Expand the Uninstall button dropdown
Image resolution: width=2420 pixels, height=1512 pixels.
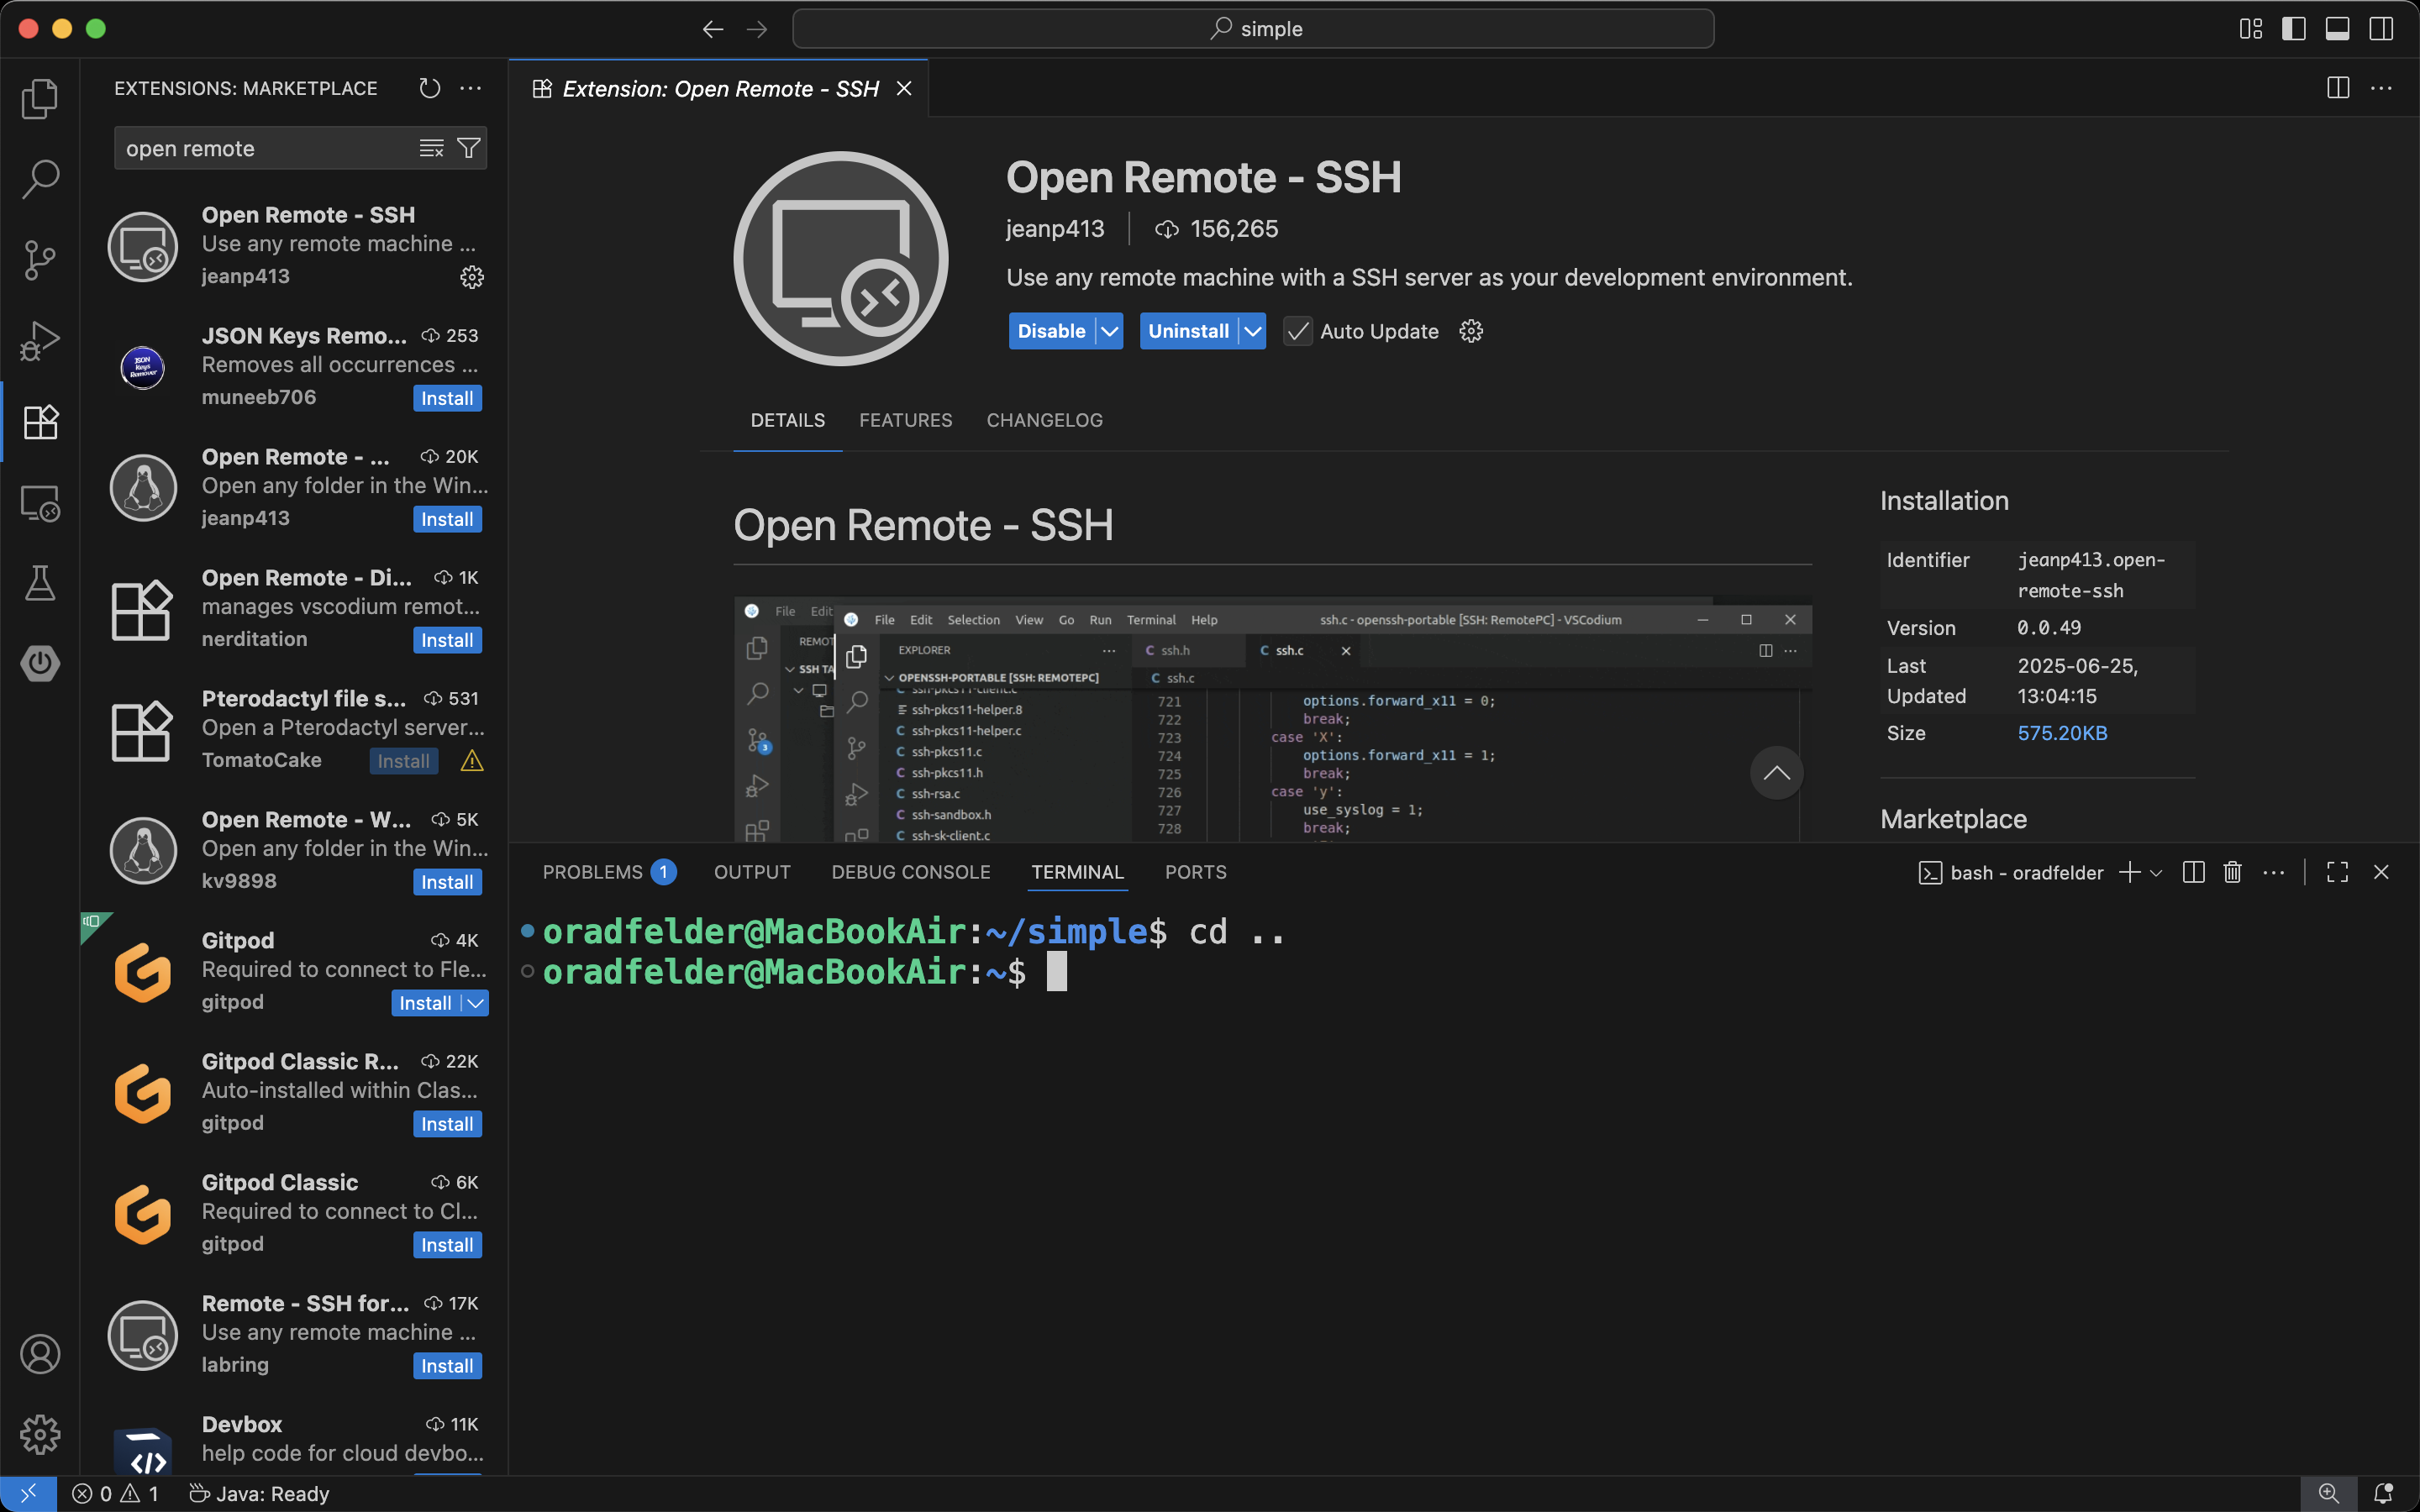tap(1253, 331)
